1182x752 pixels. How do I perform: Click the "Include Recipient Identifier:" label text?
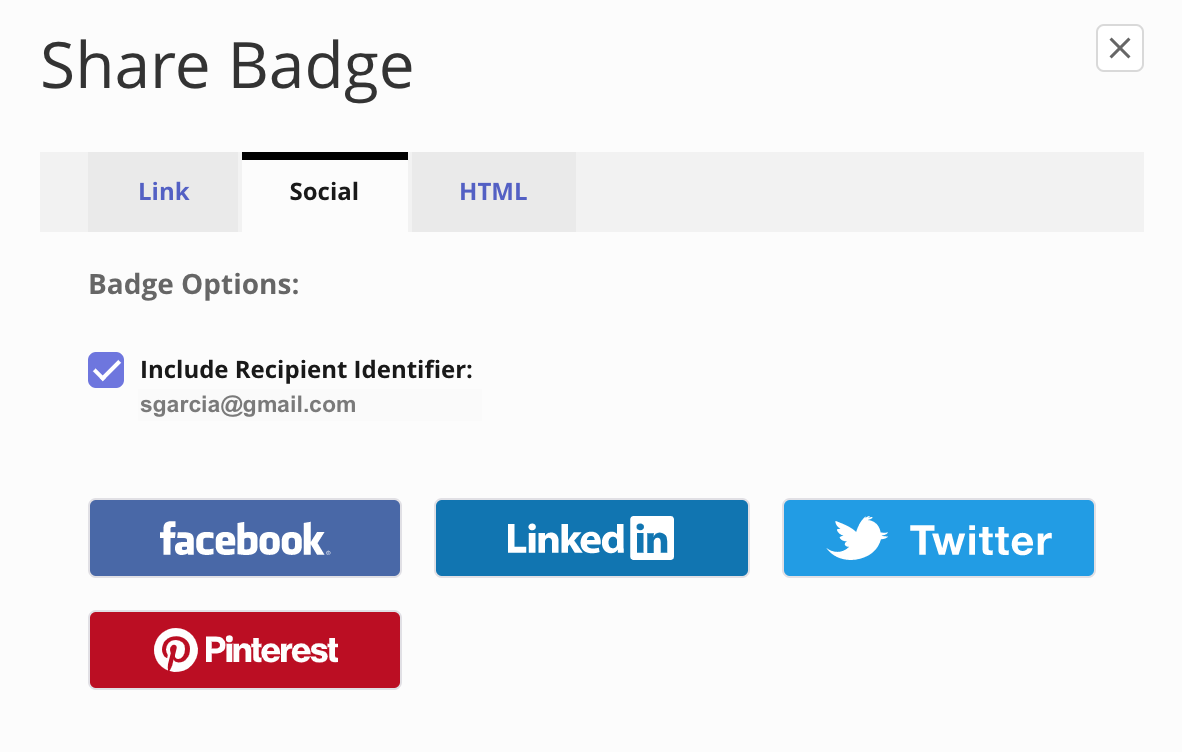[306, 370]
